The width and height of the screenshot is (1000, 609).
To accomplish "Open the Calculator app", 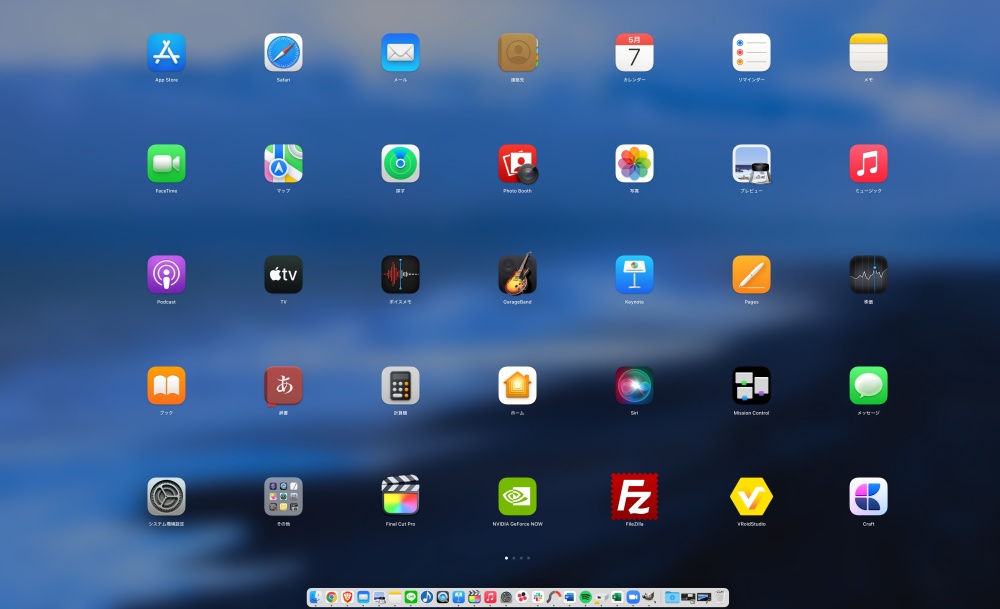I will coord(401,385).
